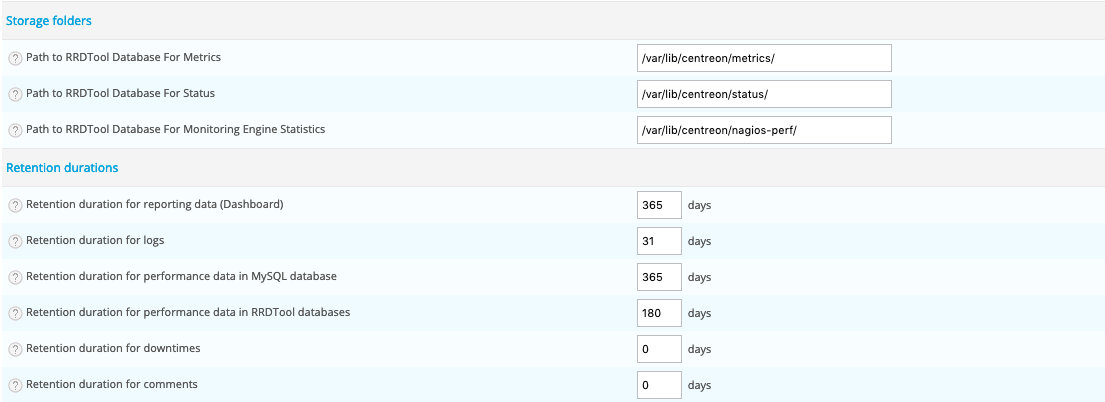Select the RRDTool retention field showing 180

[x=659, y=313]
